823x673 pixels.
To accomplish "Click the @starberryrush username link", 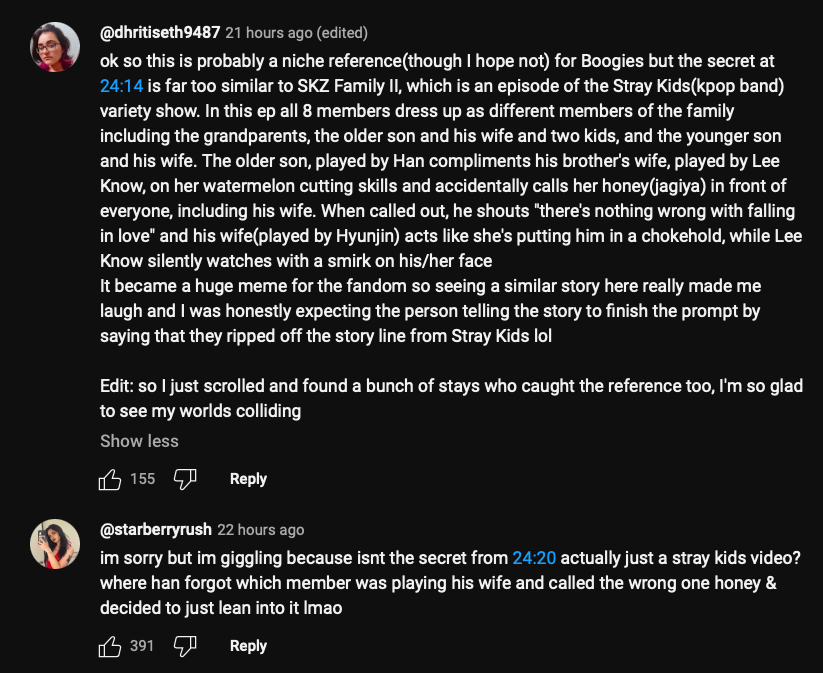I will tap(155, 530).
